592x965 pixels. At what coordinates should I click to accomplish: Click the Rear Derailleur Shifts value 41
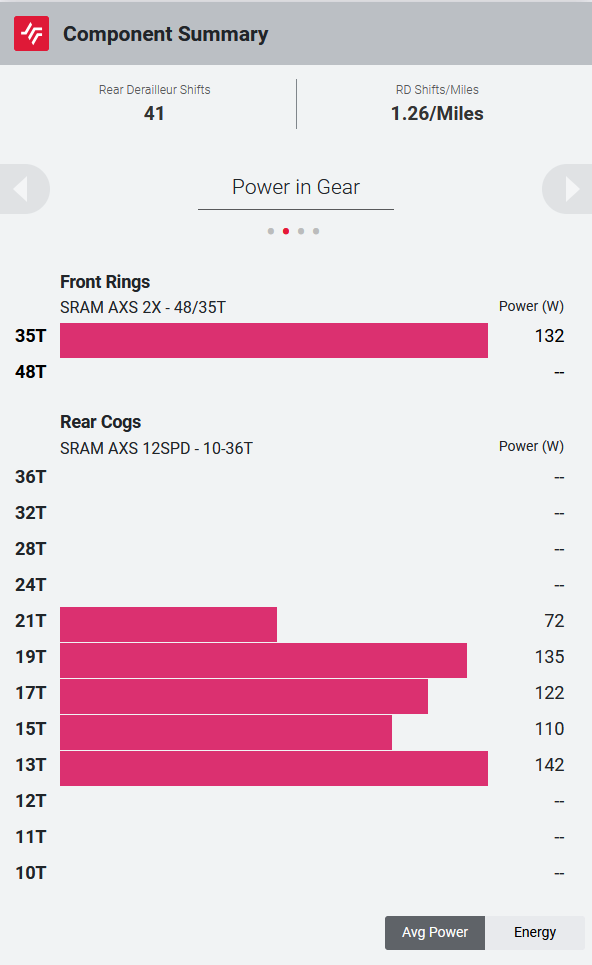(154, 113)
